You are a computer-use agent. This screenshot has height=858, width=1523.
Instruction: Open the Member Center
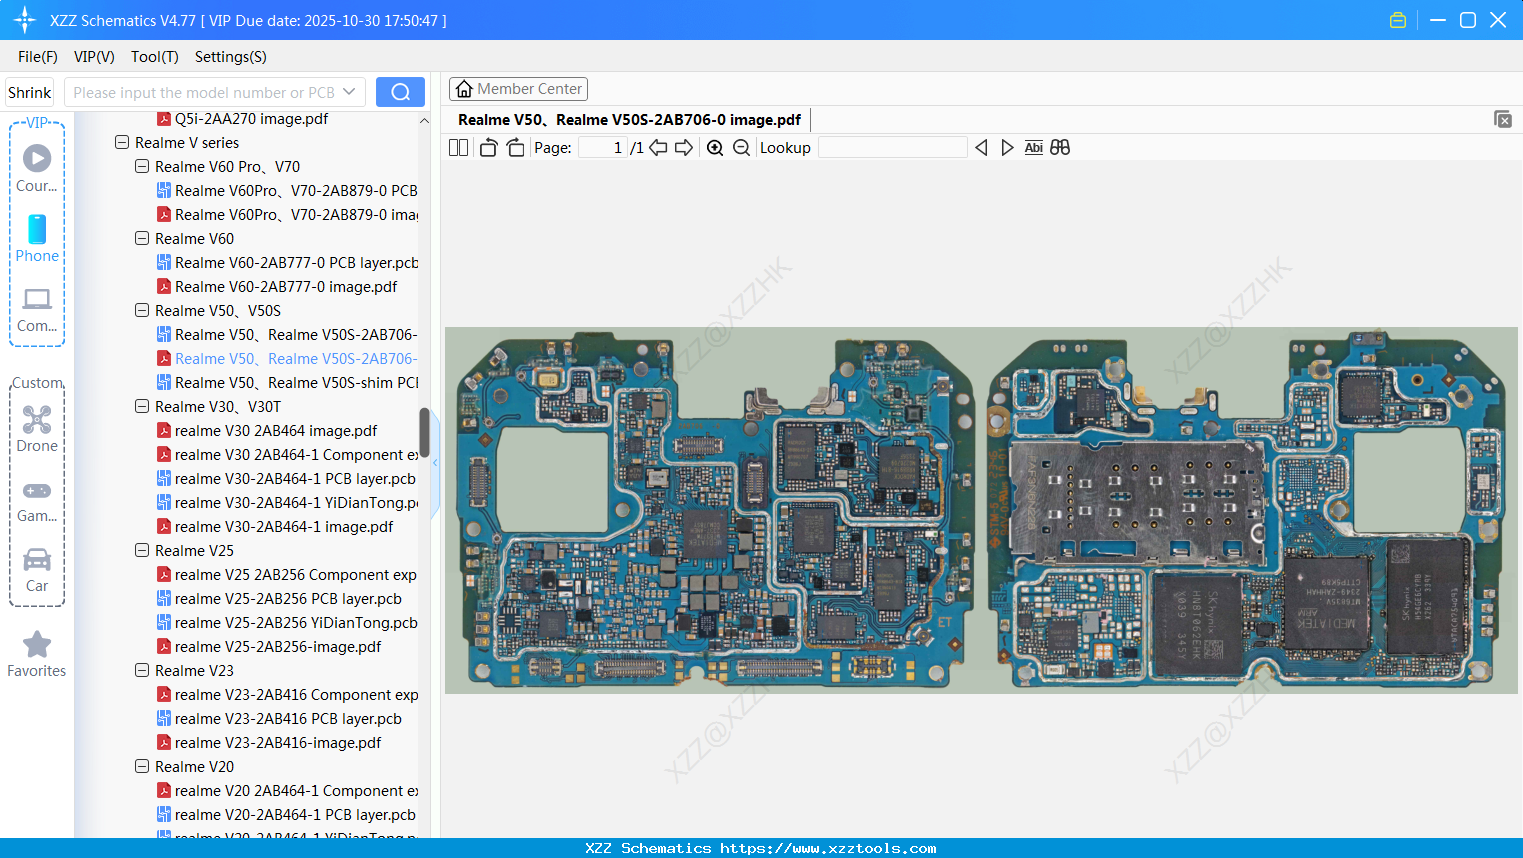(518, 89)
